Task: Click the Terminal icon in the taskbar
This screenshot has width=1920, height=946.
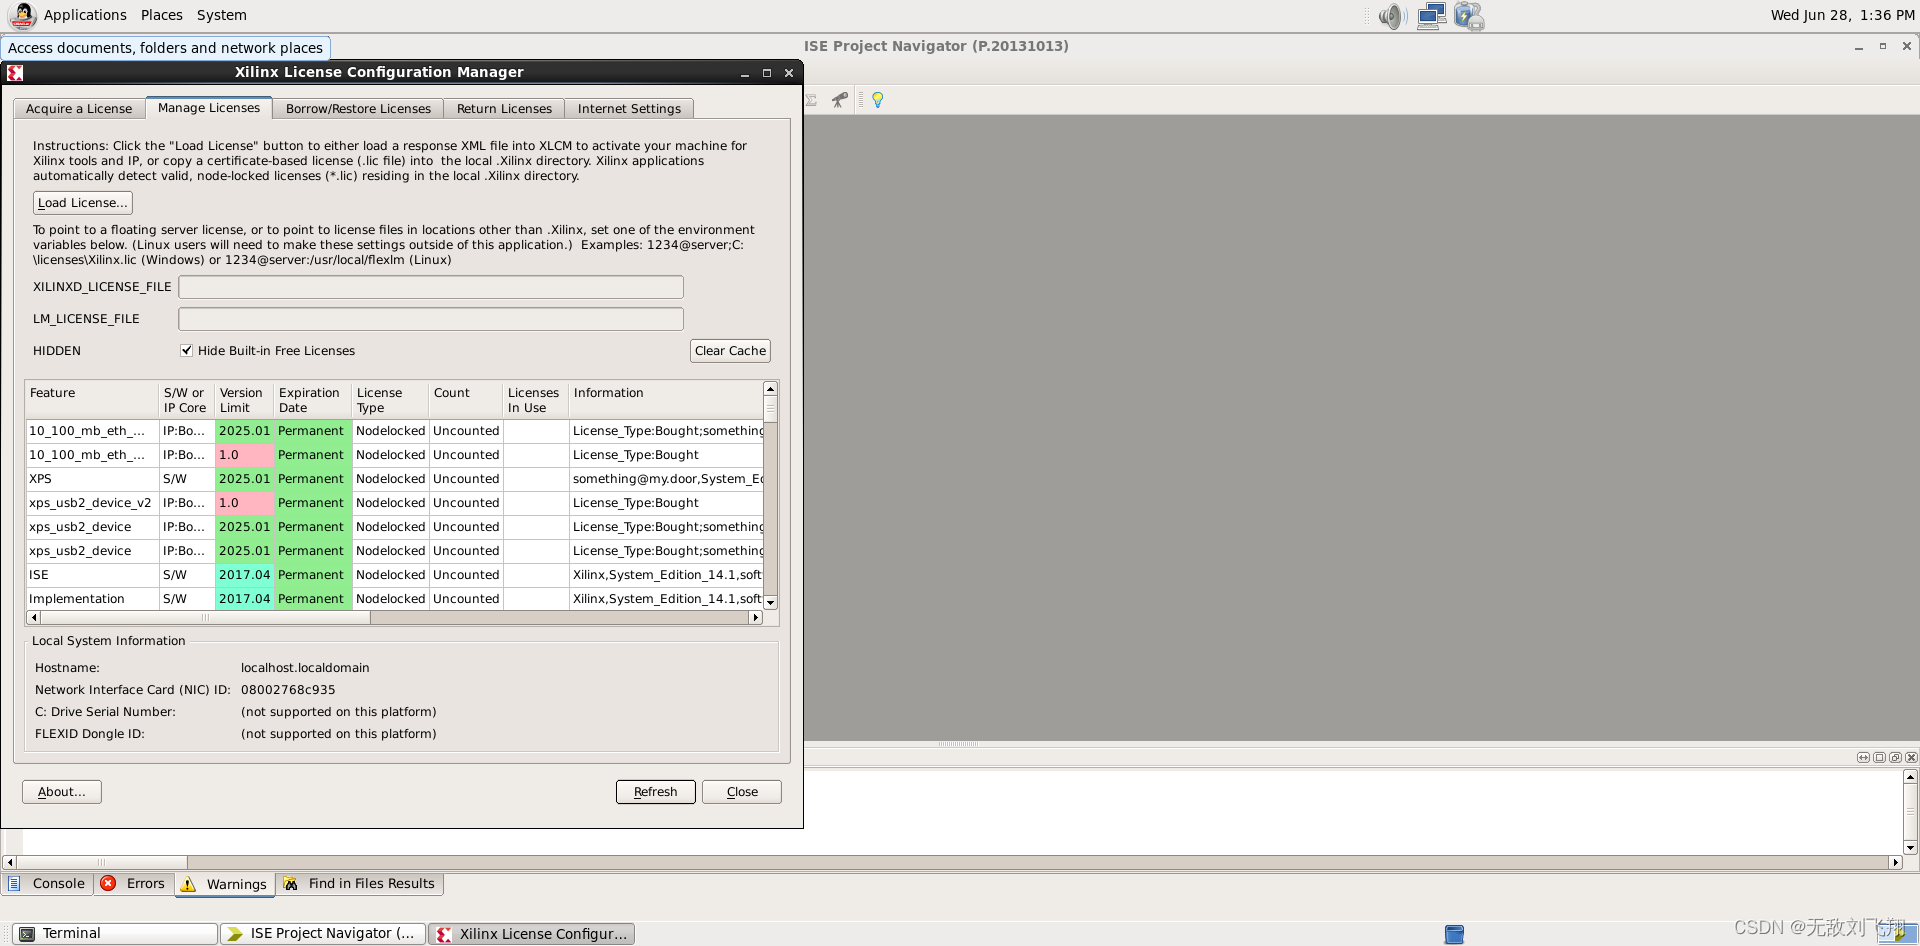Action: coord(27,933)
